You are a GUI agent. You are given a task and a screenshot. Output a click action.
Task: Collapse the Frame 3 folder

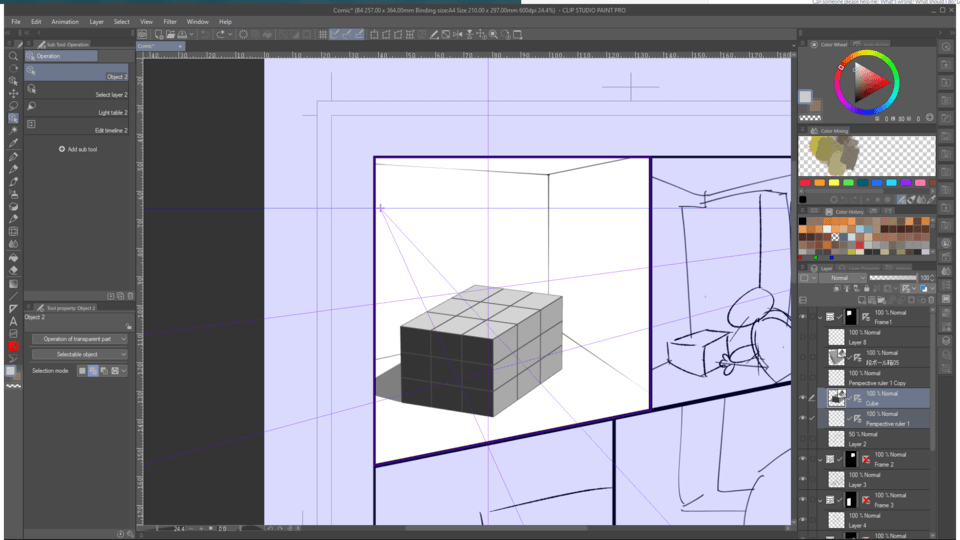[x=820, y=500]
